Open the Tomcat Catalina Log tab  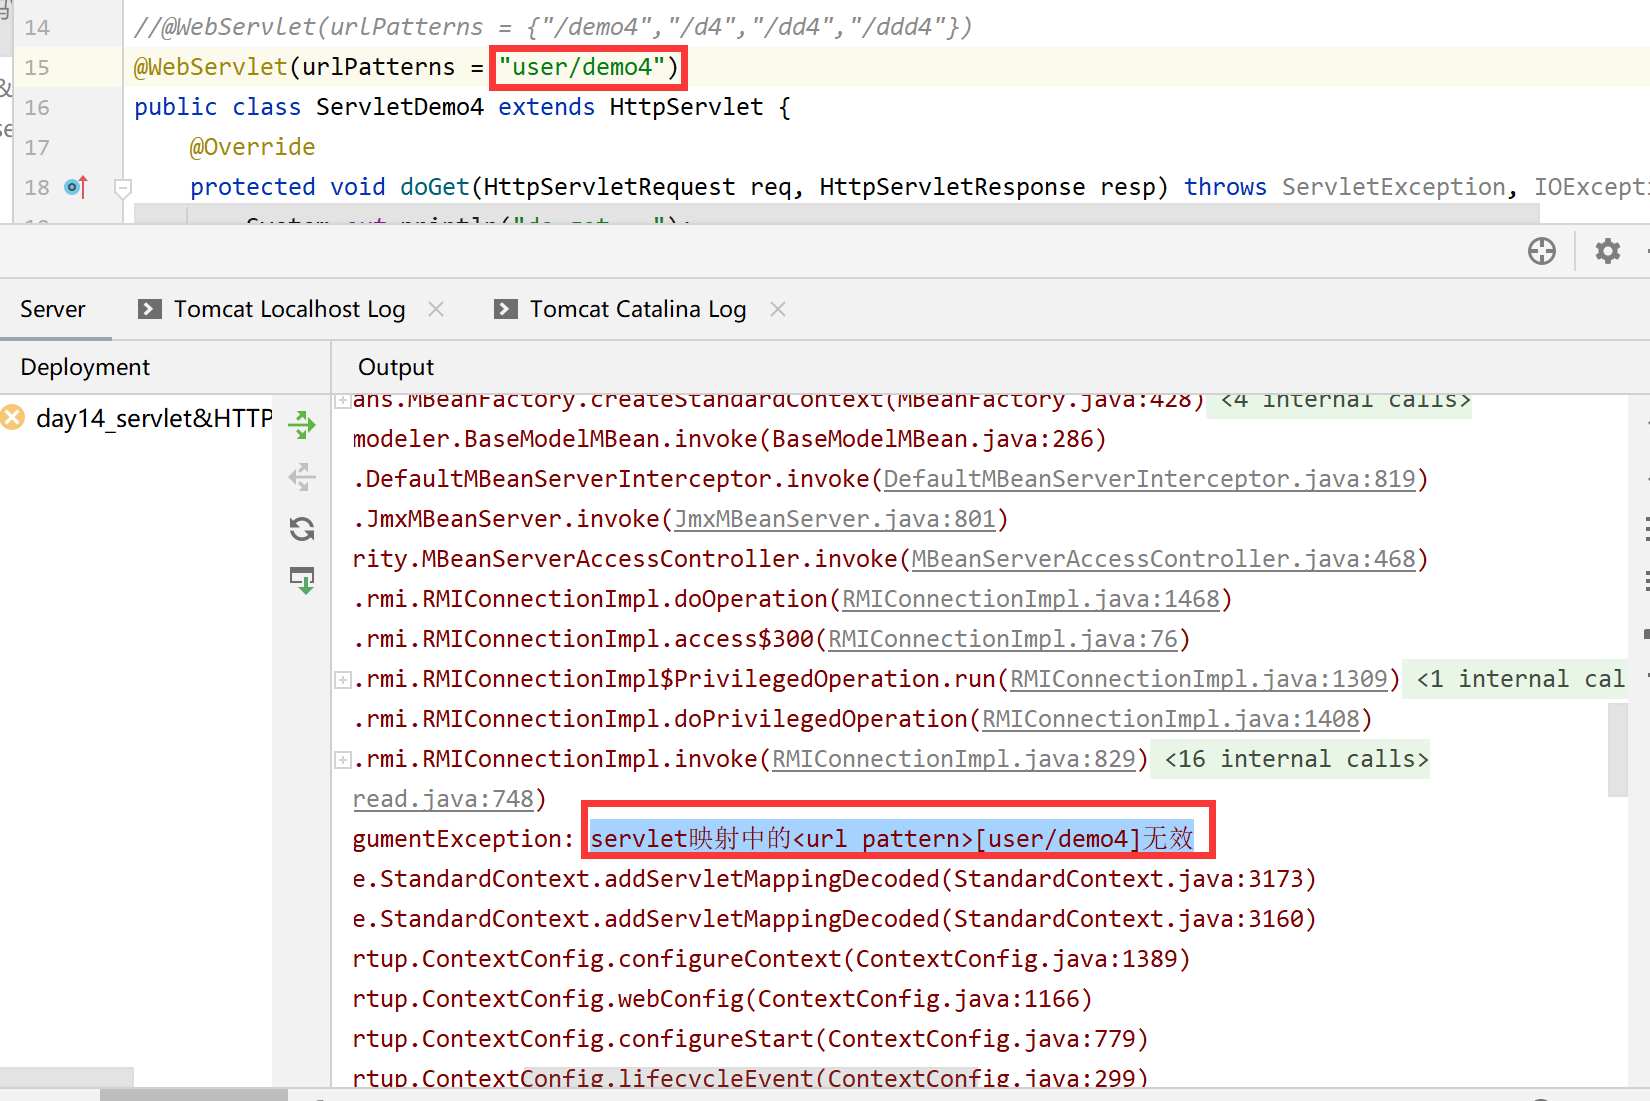[x=638, y=309]
